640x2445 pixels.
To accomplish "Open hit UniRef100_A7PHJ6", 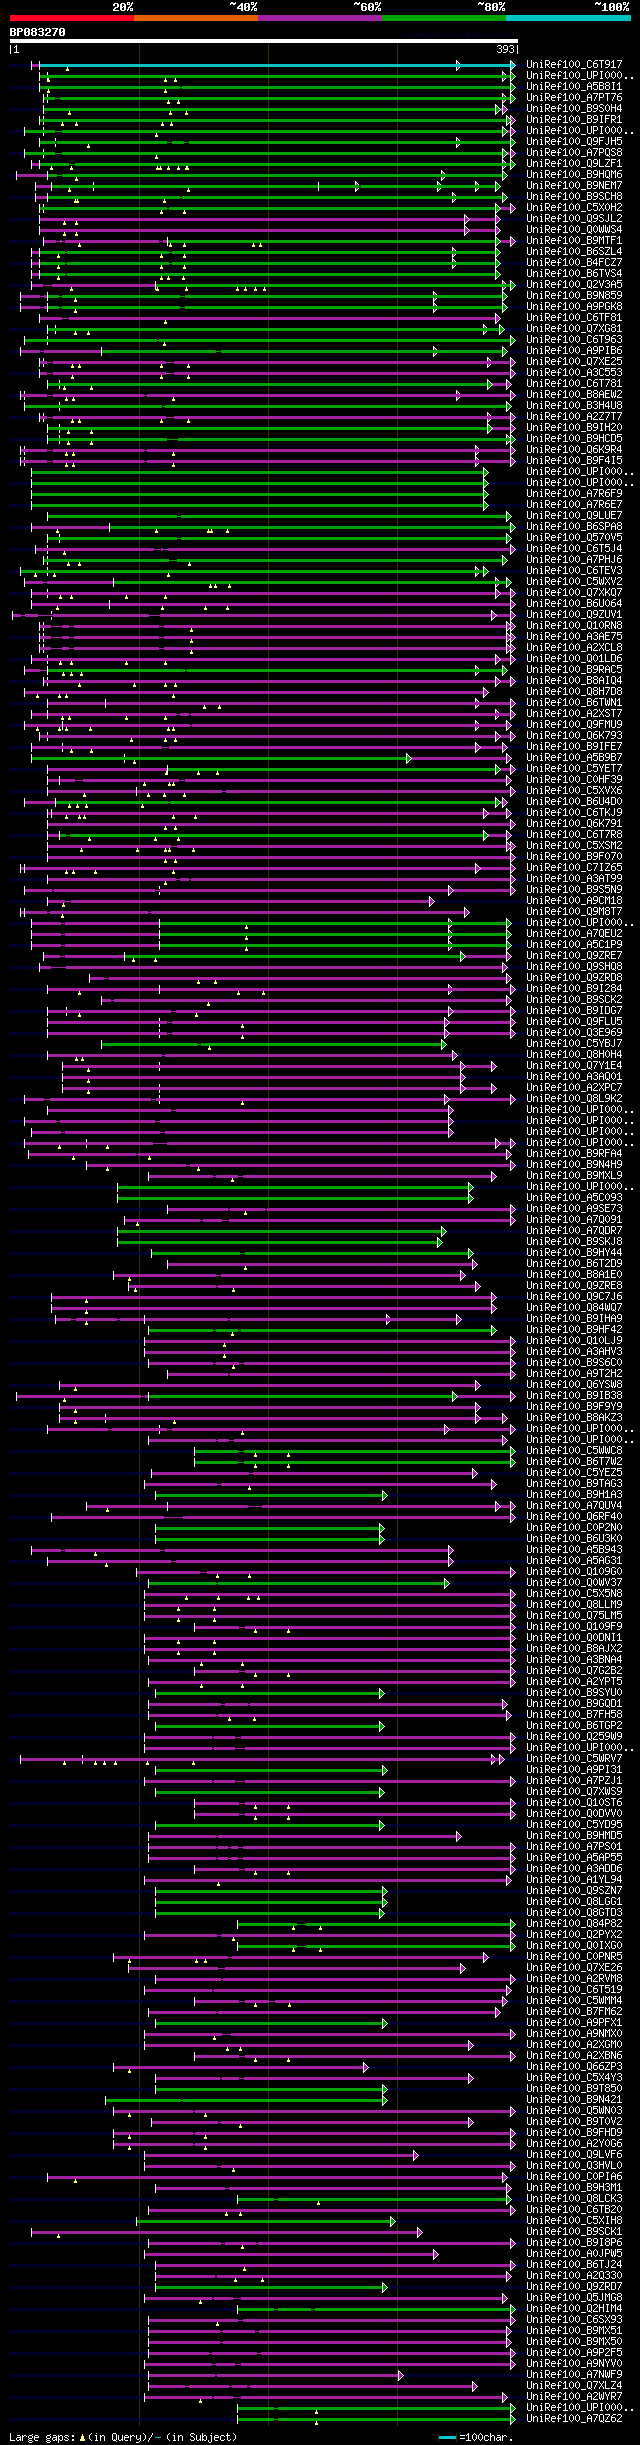I will pos(575,560).
